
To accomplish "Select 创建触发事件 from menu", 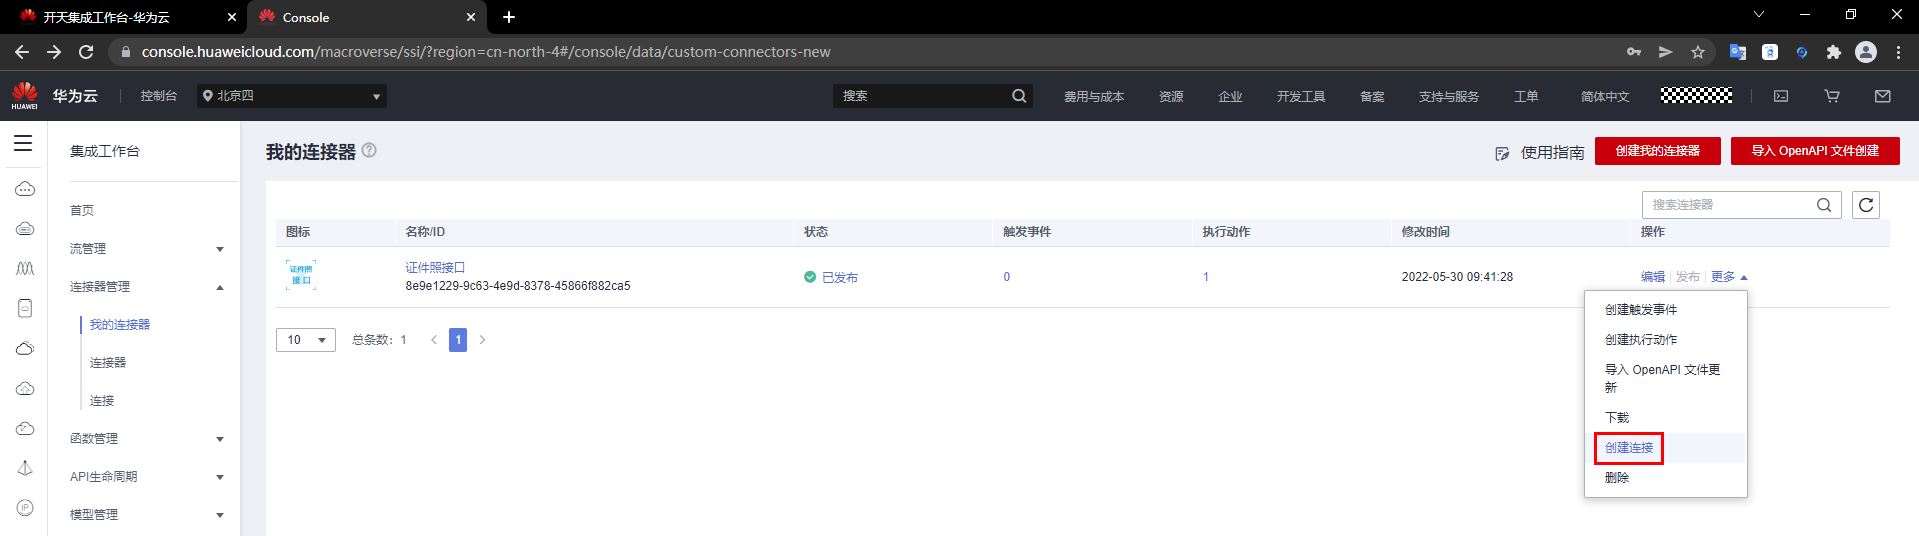I will pos(1666,310).
